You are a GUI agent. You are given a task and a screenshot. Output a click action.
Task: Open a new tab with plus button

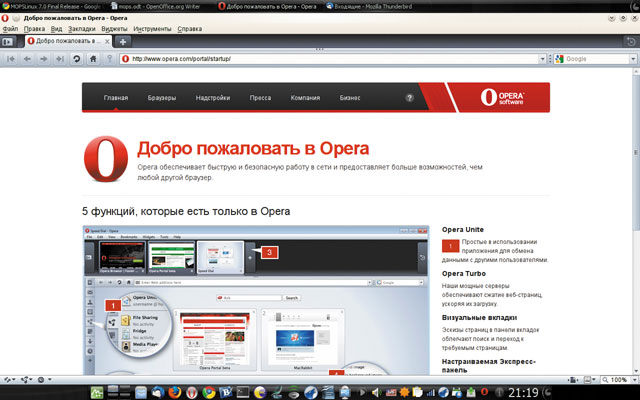[122, 42]
